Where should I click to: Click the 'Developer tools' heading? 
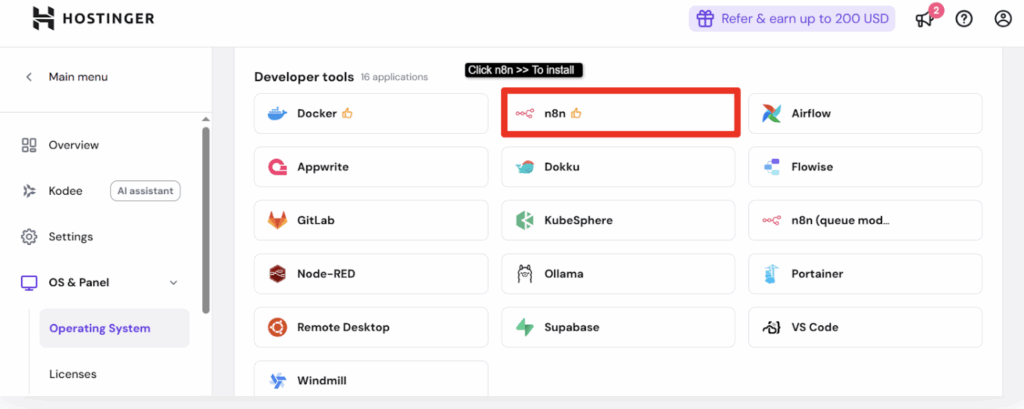[x=304, y=77]
